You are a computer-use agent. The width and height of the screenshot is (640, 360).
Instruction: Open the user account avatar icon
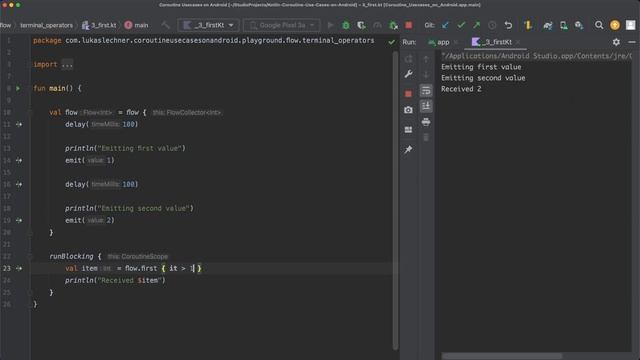[631, 25]
